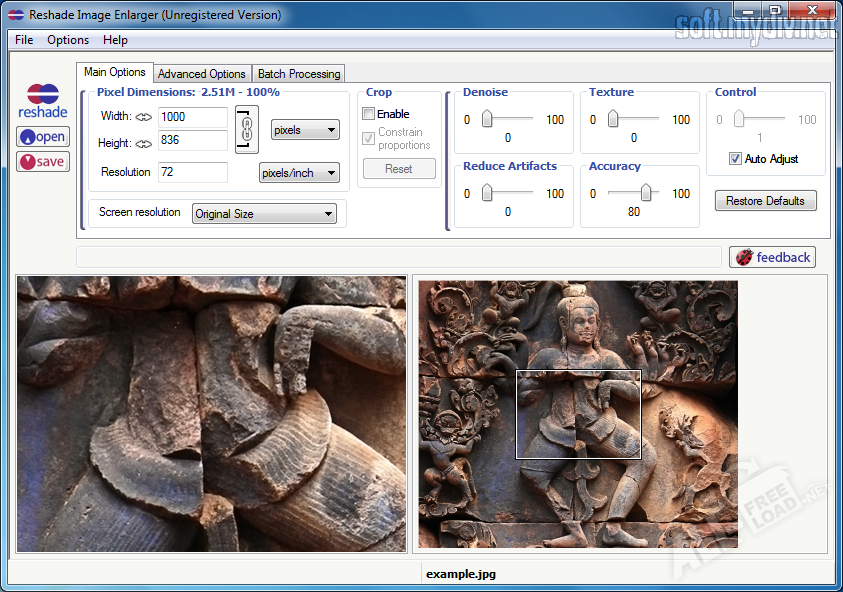Open the Screen resolution Original Size dropdown
Screen dimensions: 843x592
pyautogui.click(x=264, y=214)
